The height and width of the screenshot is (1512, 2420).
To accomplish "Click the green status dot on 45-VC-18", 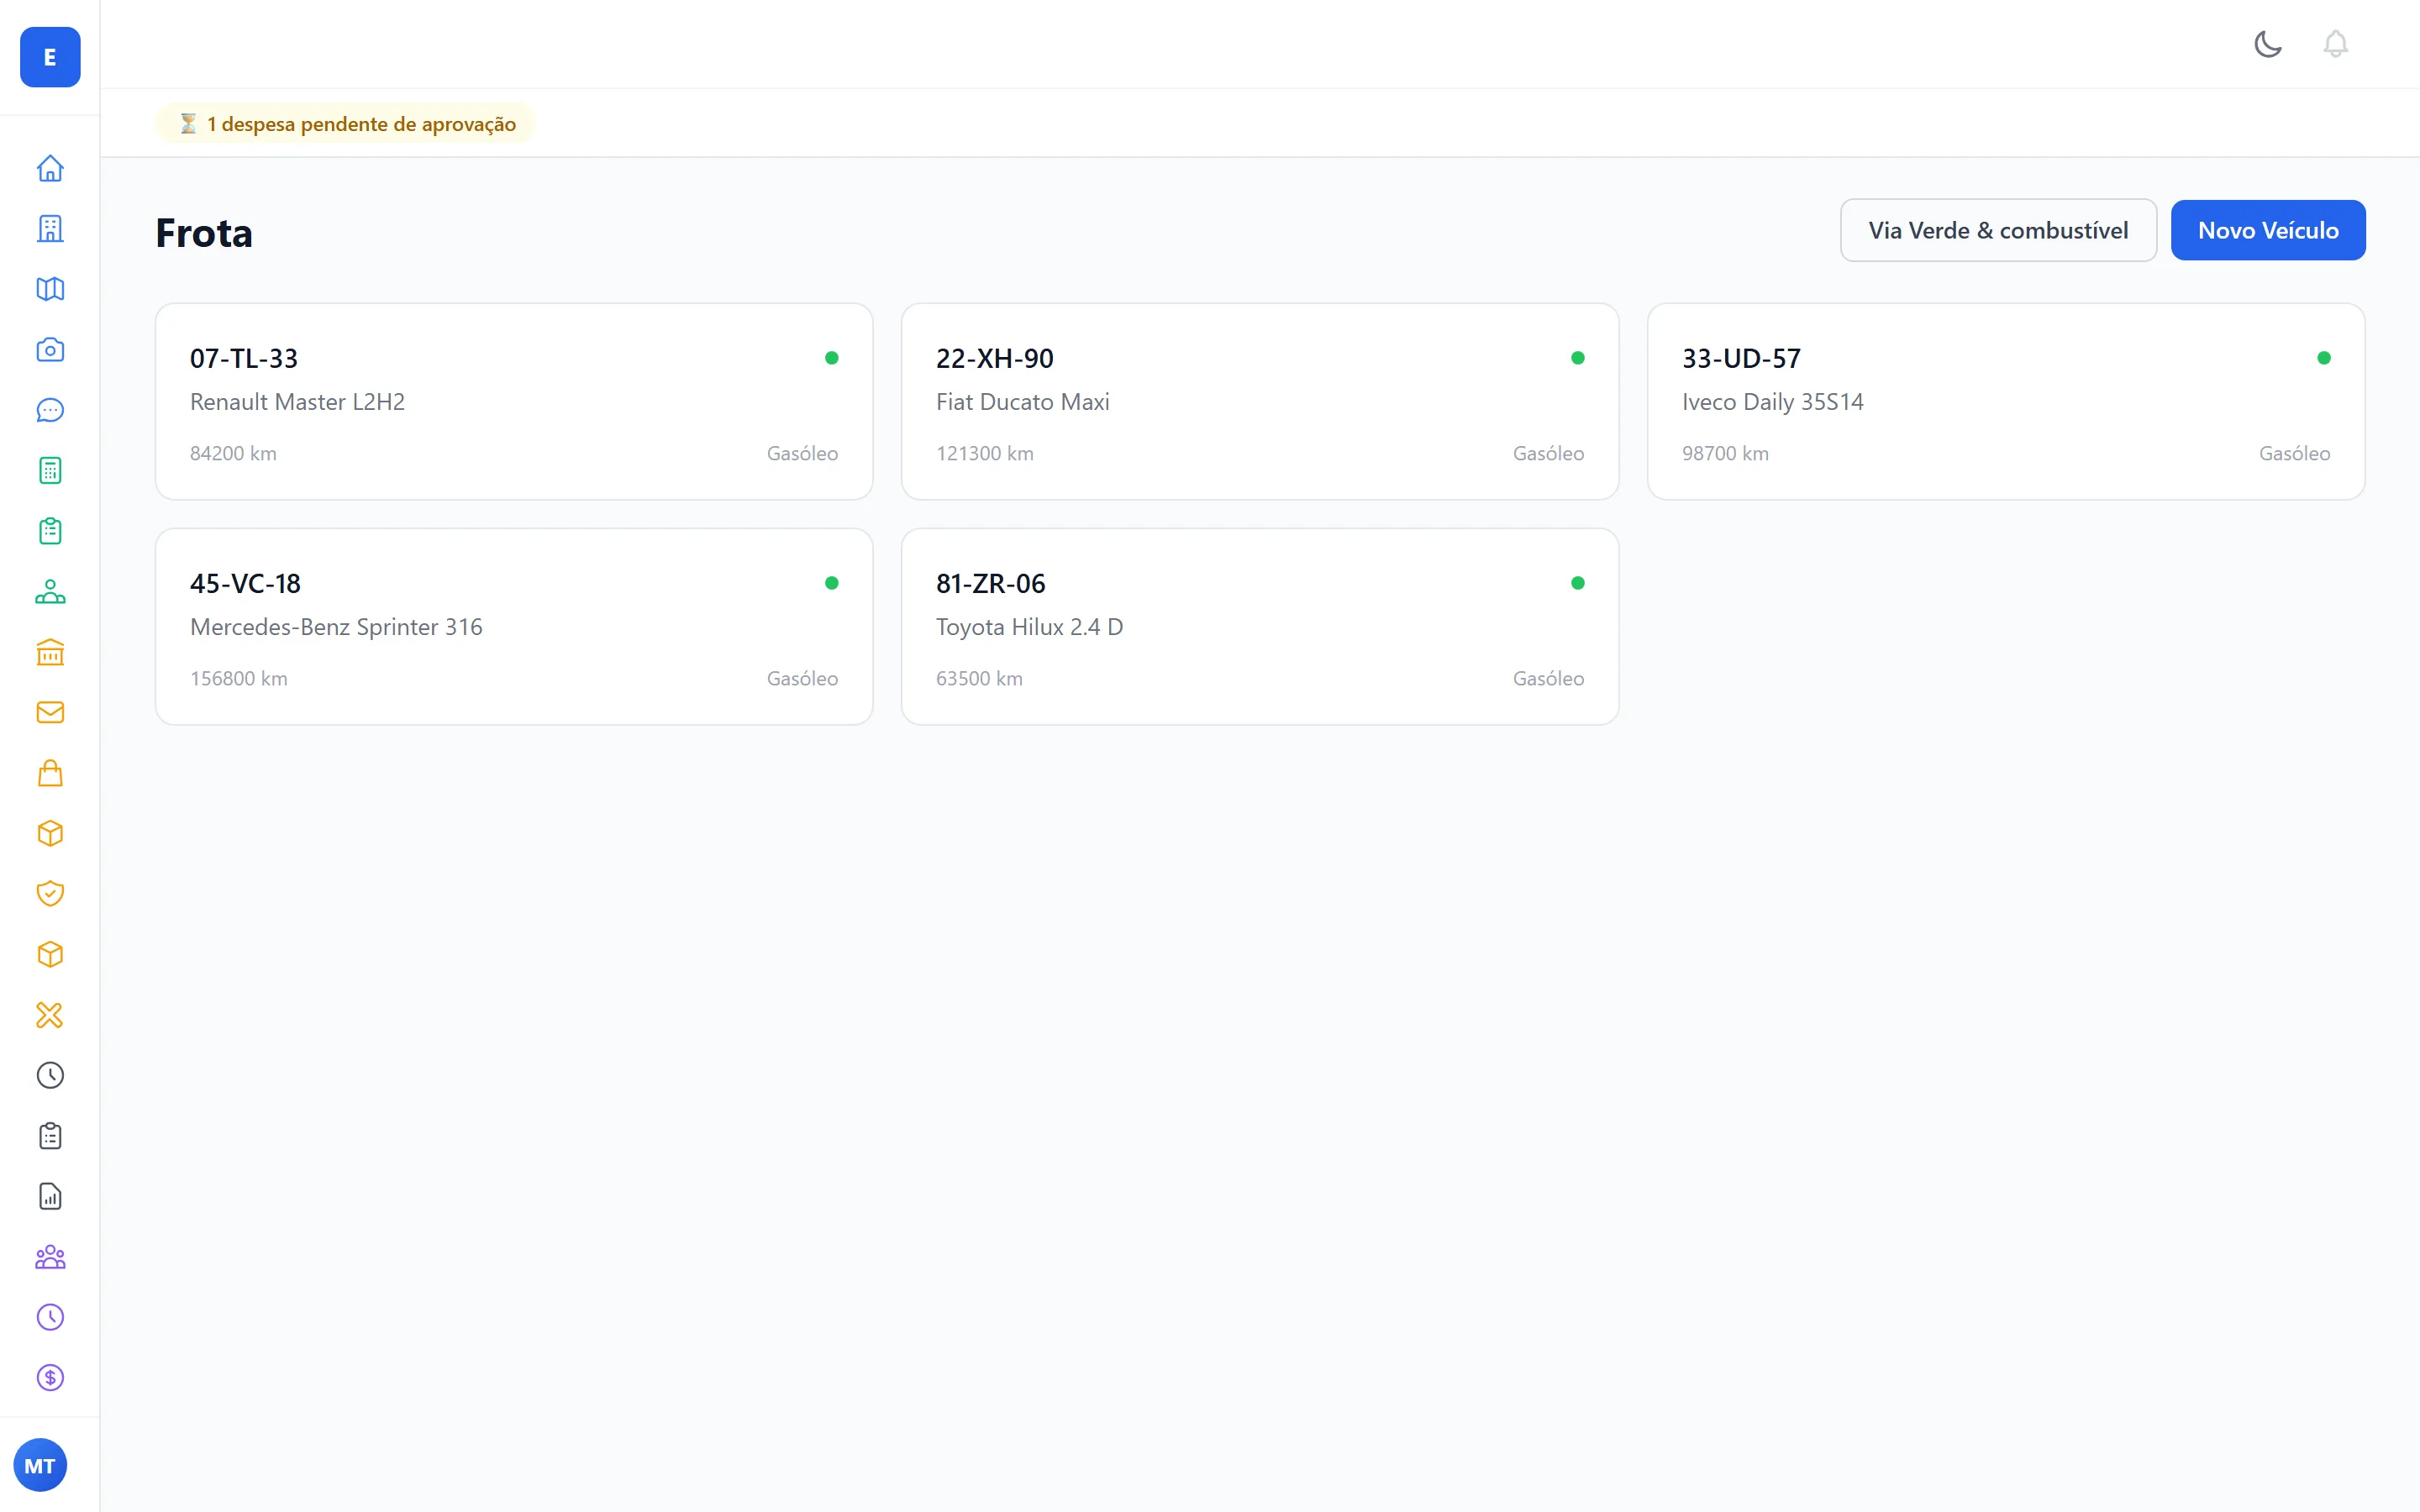I will tap(831, 583).
